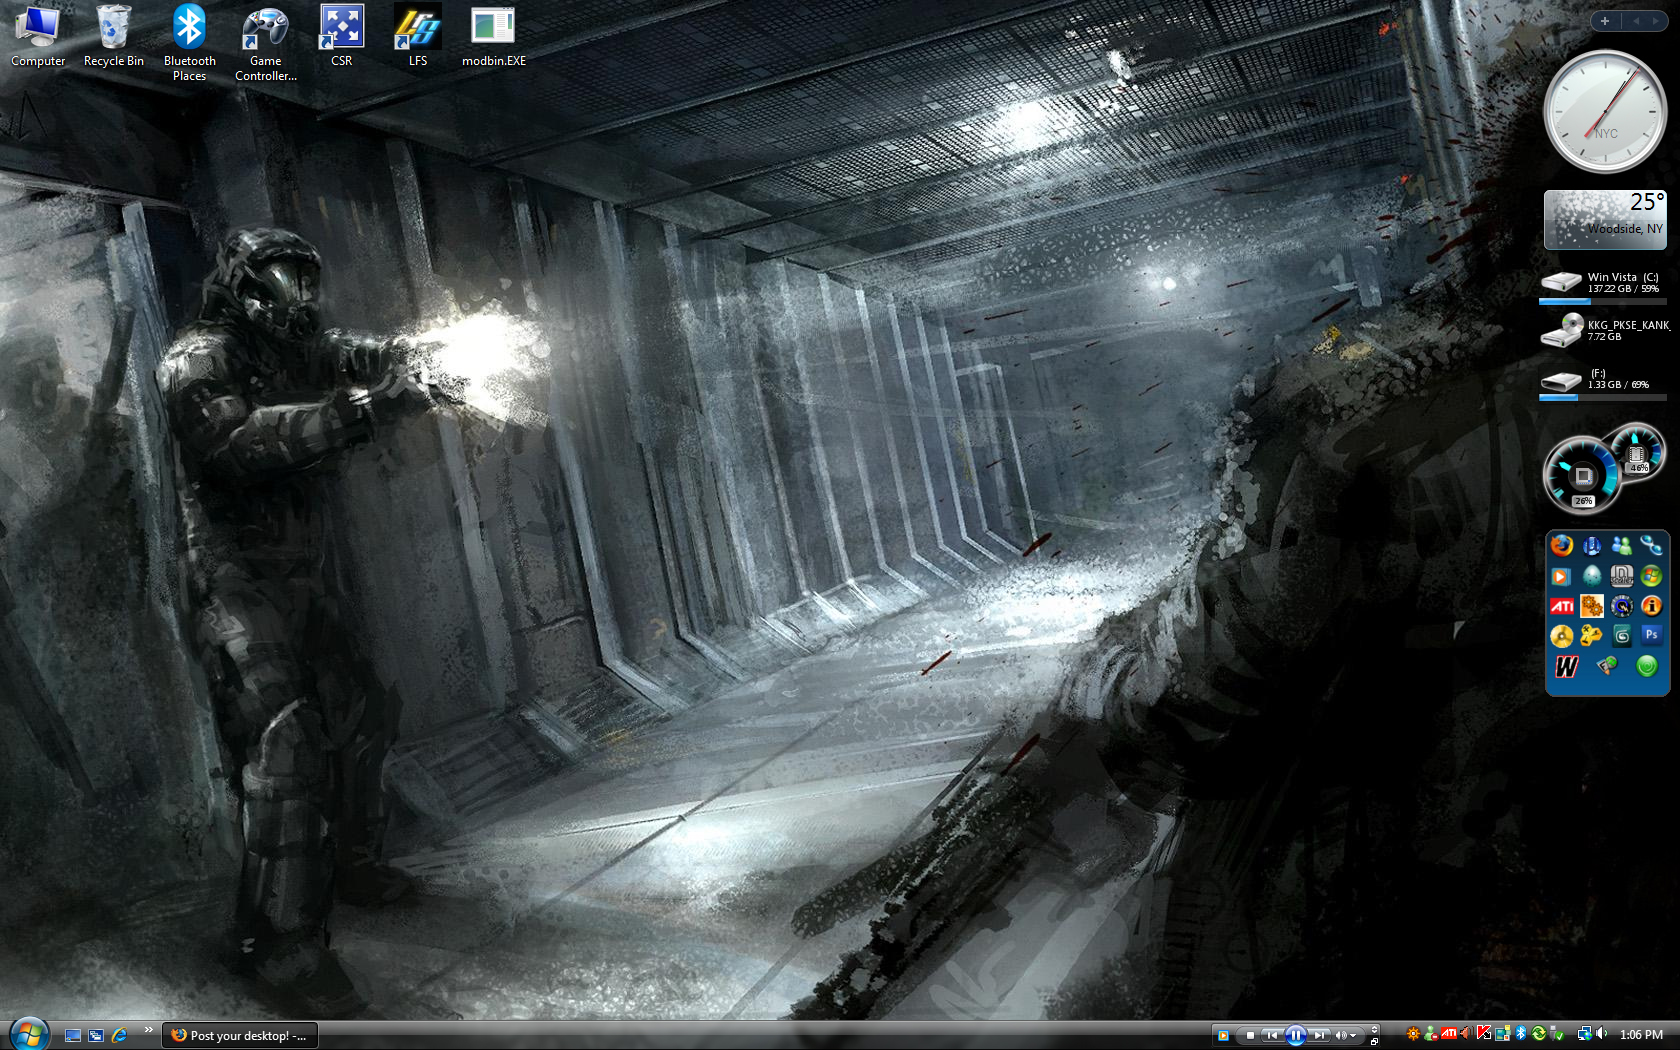1680x1050 pixels.
Task: Click the Safely Remove Hardware tray icon
Action: tap(1556, 1034)
